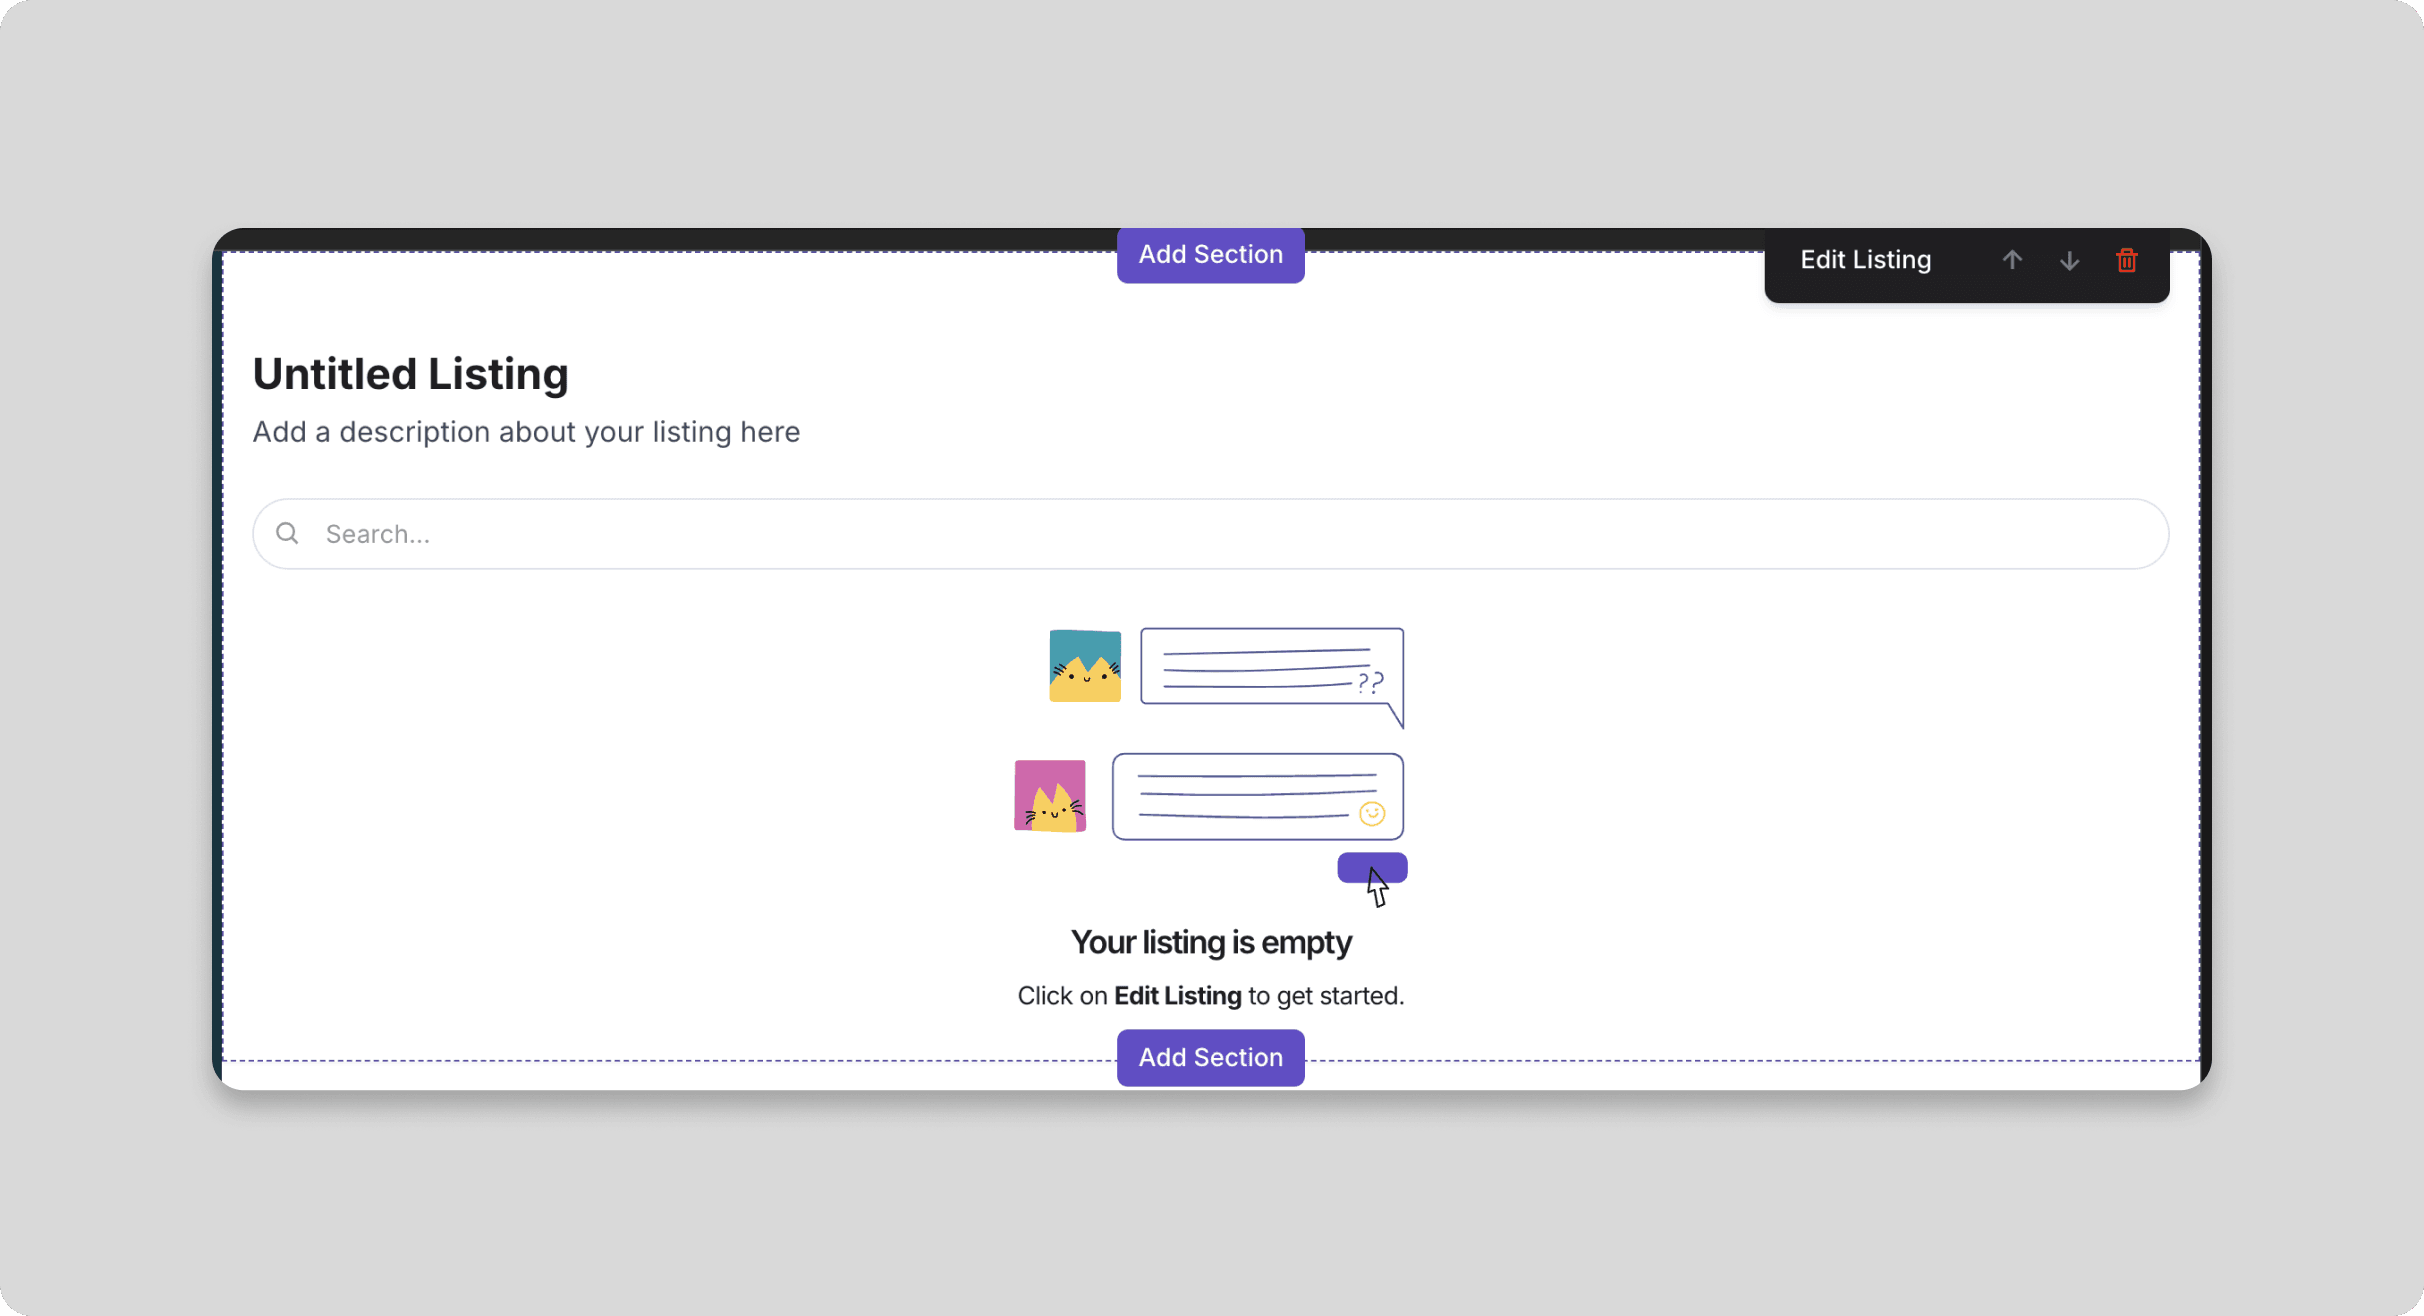This screenshot has height=1316, width=2424.
Task: Click the teal cat avatar illustration
Action: point(1085,666)
